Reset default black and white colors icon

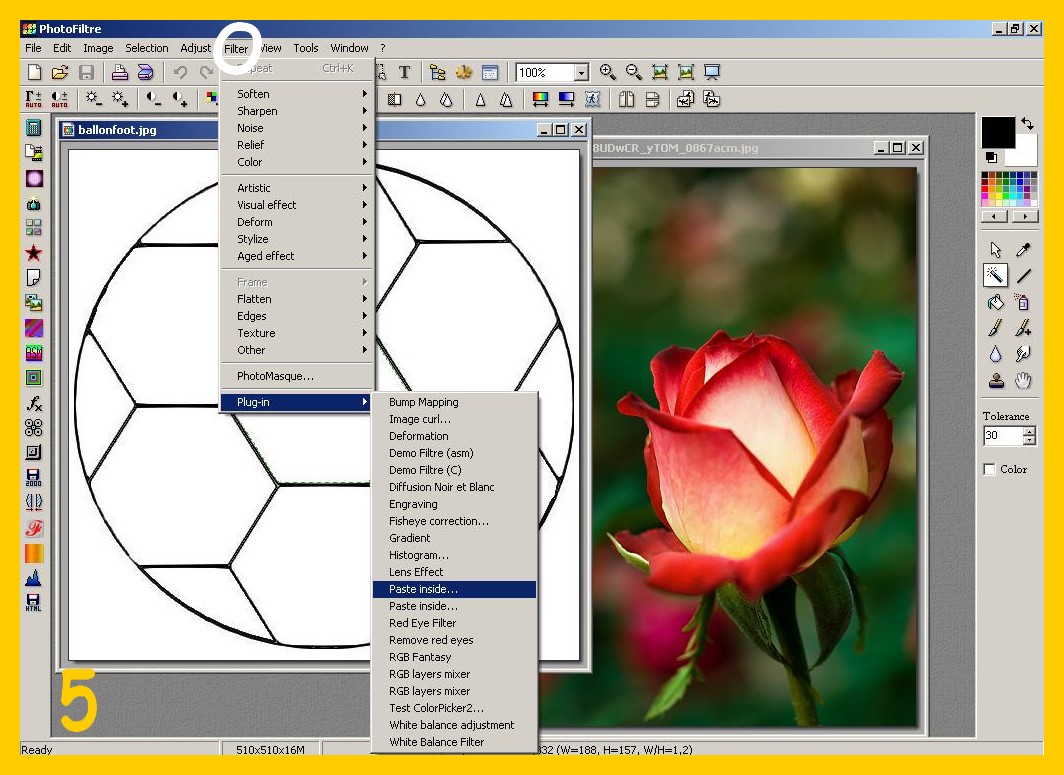click(991, 157)
